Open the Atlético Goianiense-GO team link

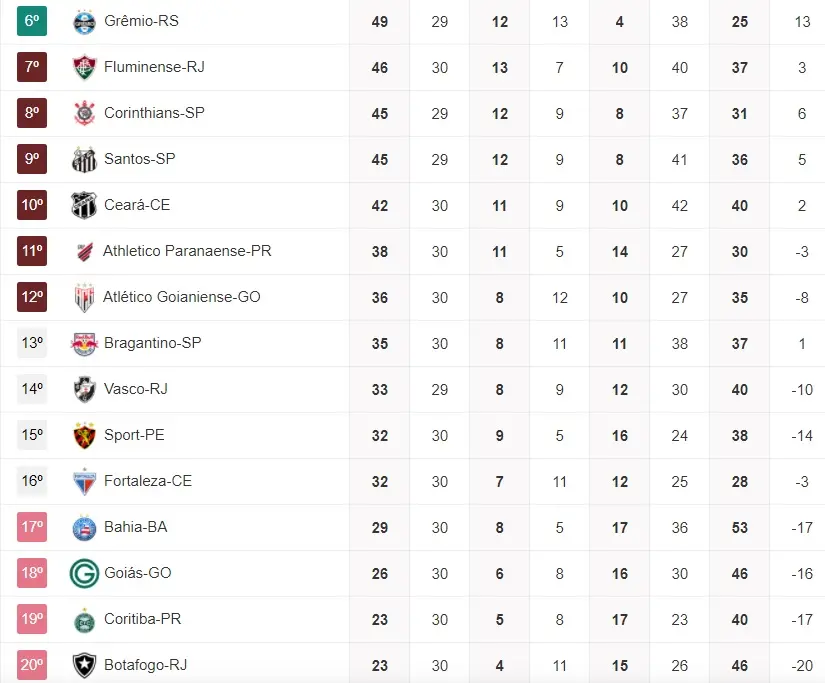181,297
